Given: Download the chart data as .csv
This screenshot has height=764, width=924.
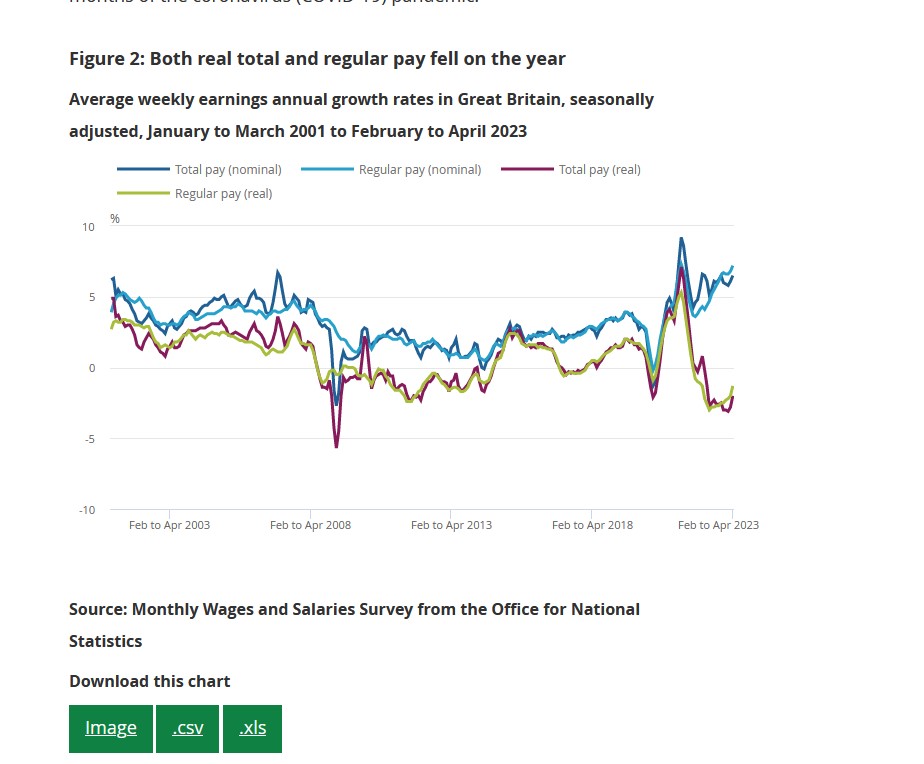Looking at the screenshot, I should click(x=187, y=728).
